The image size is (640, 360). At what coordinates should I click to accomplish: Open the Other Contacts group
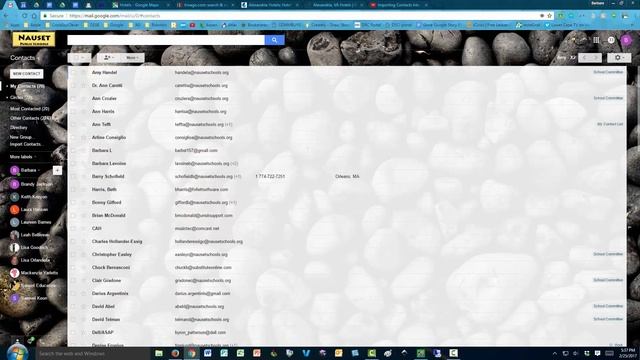coord(31,118)
